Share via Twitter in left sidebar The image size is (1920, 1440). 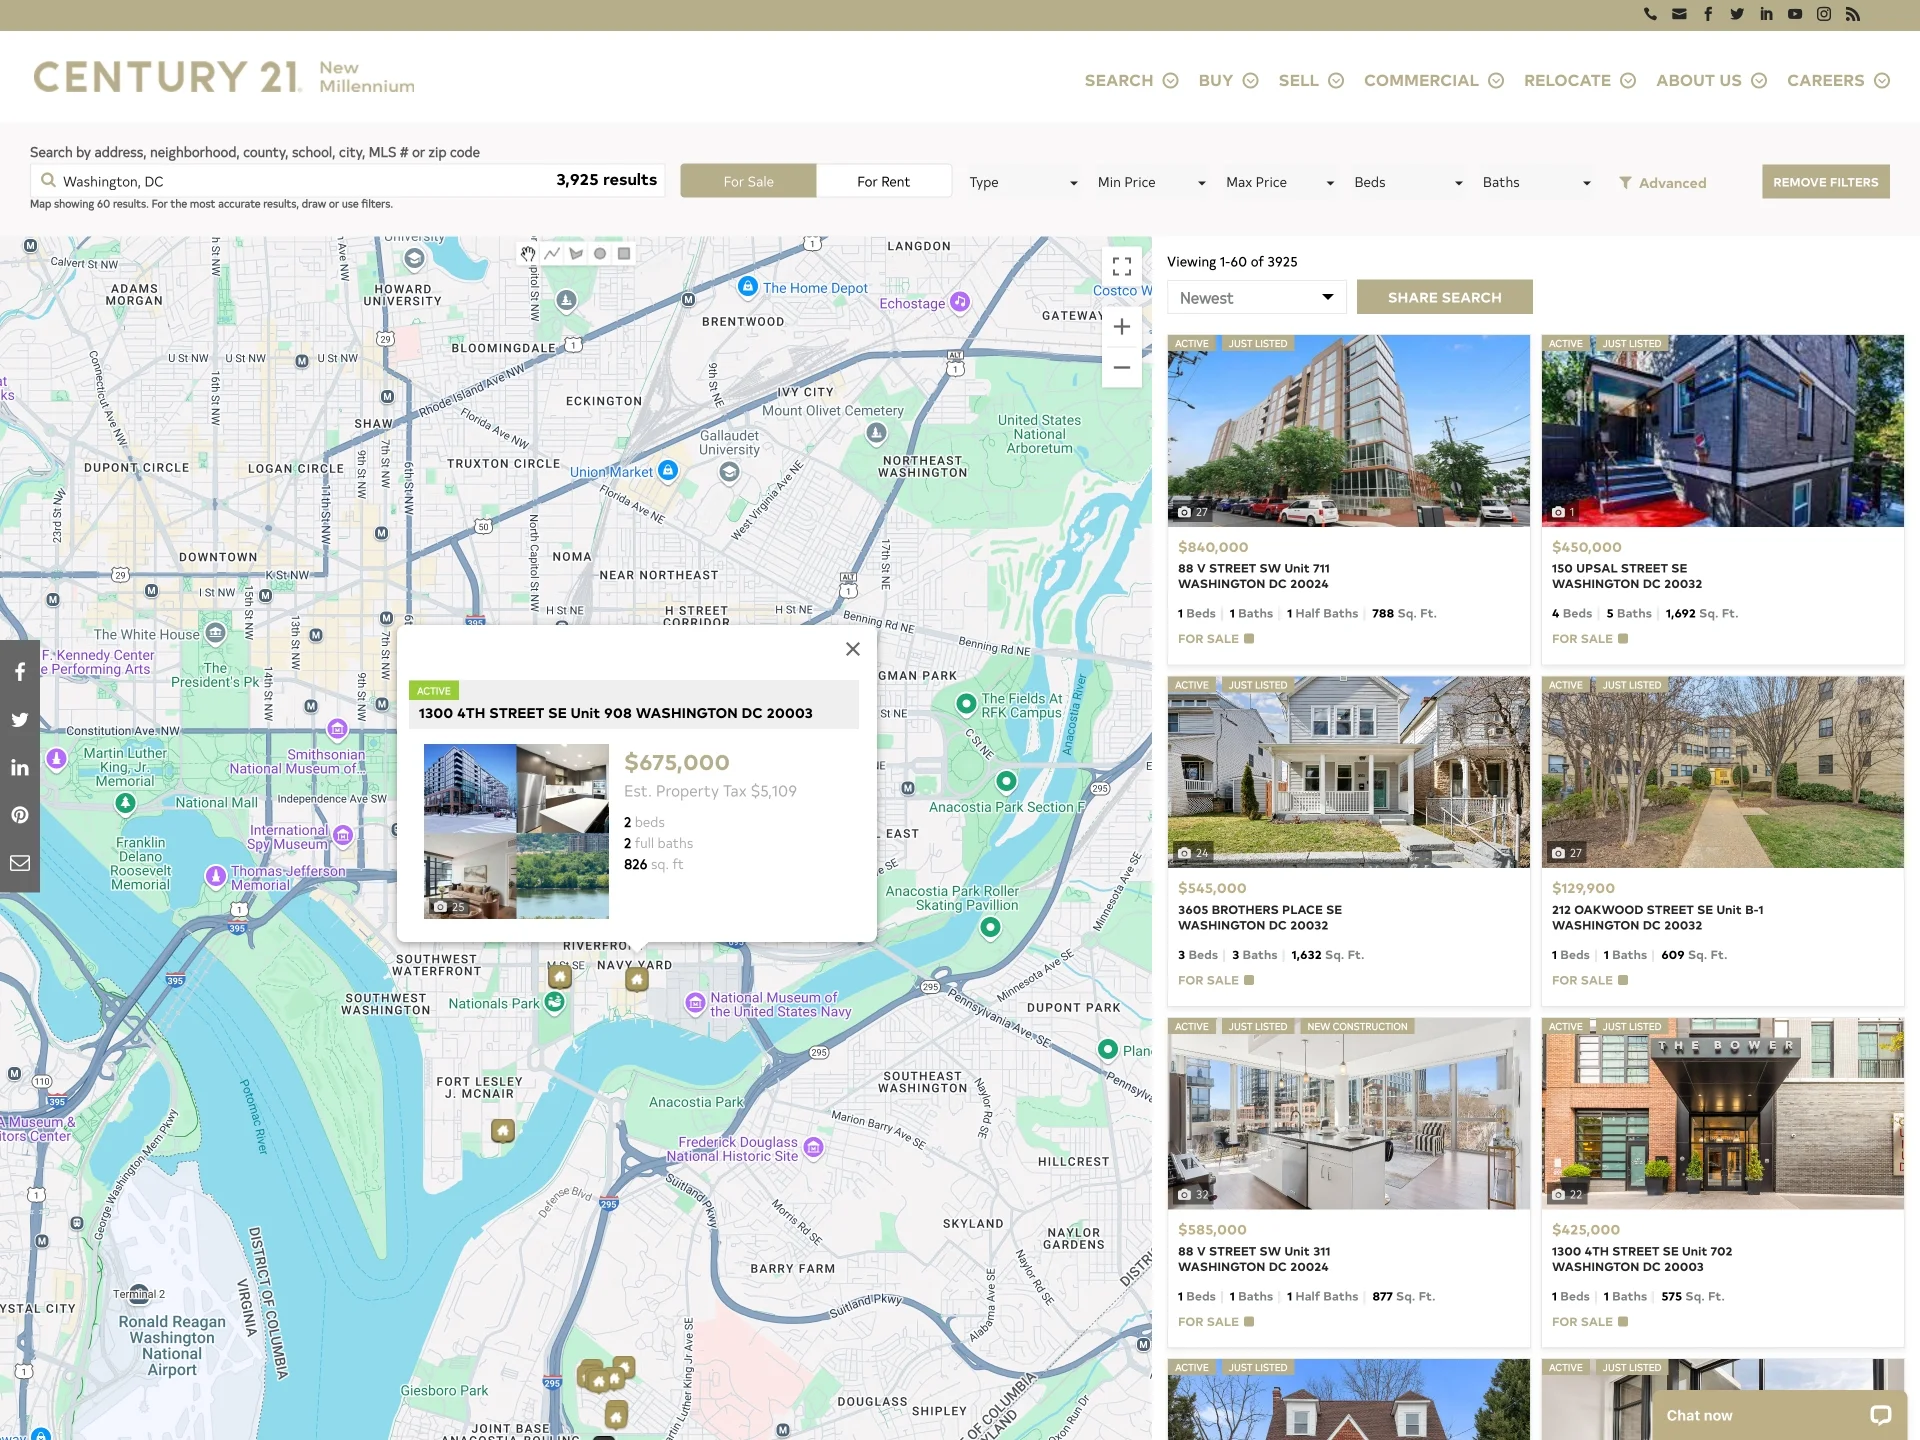(x=20, y=720)
